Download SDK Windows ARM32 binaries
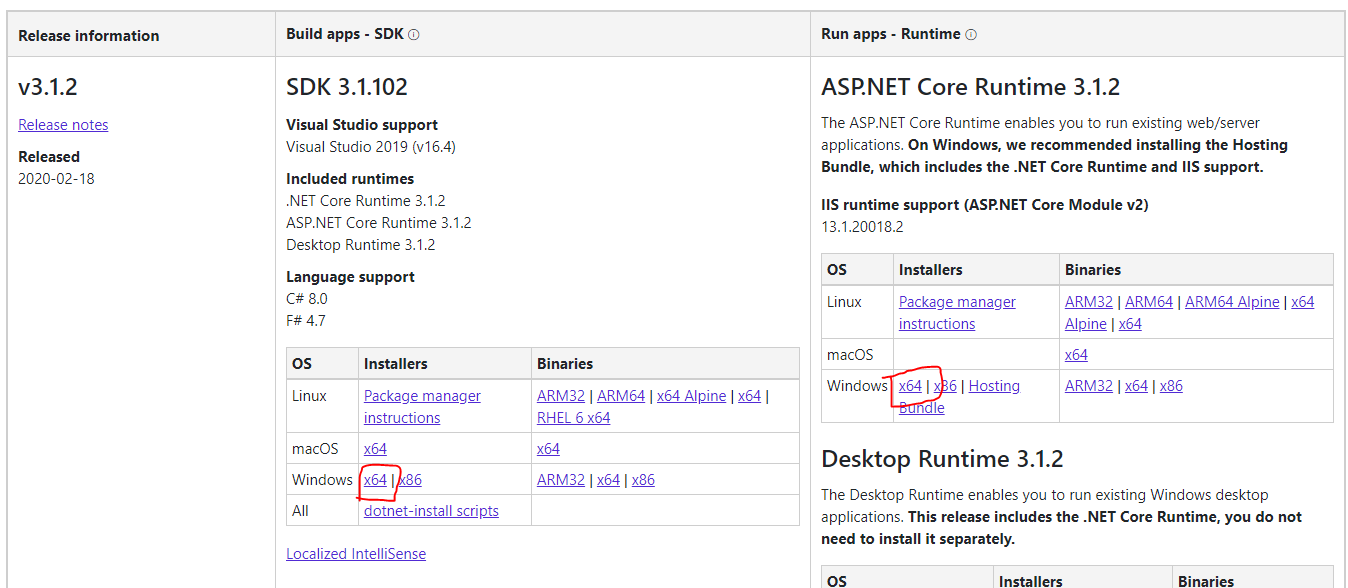 pos(561,480)
